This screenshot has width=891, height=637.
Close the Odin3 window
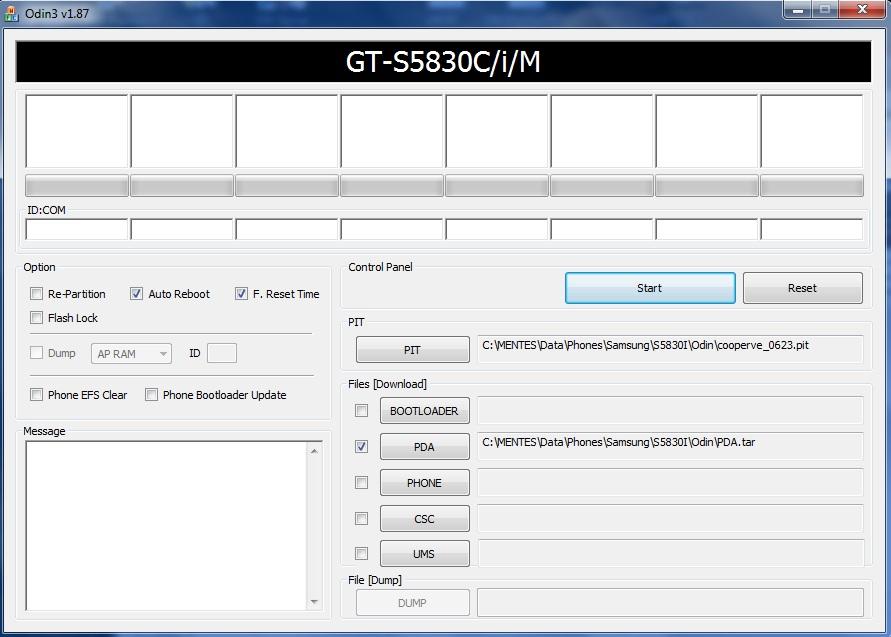pyautogui.click(x=863, y=10)
